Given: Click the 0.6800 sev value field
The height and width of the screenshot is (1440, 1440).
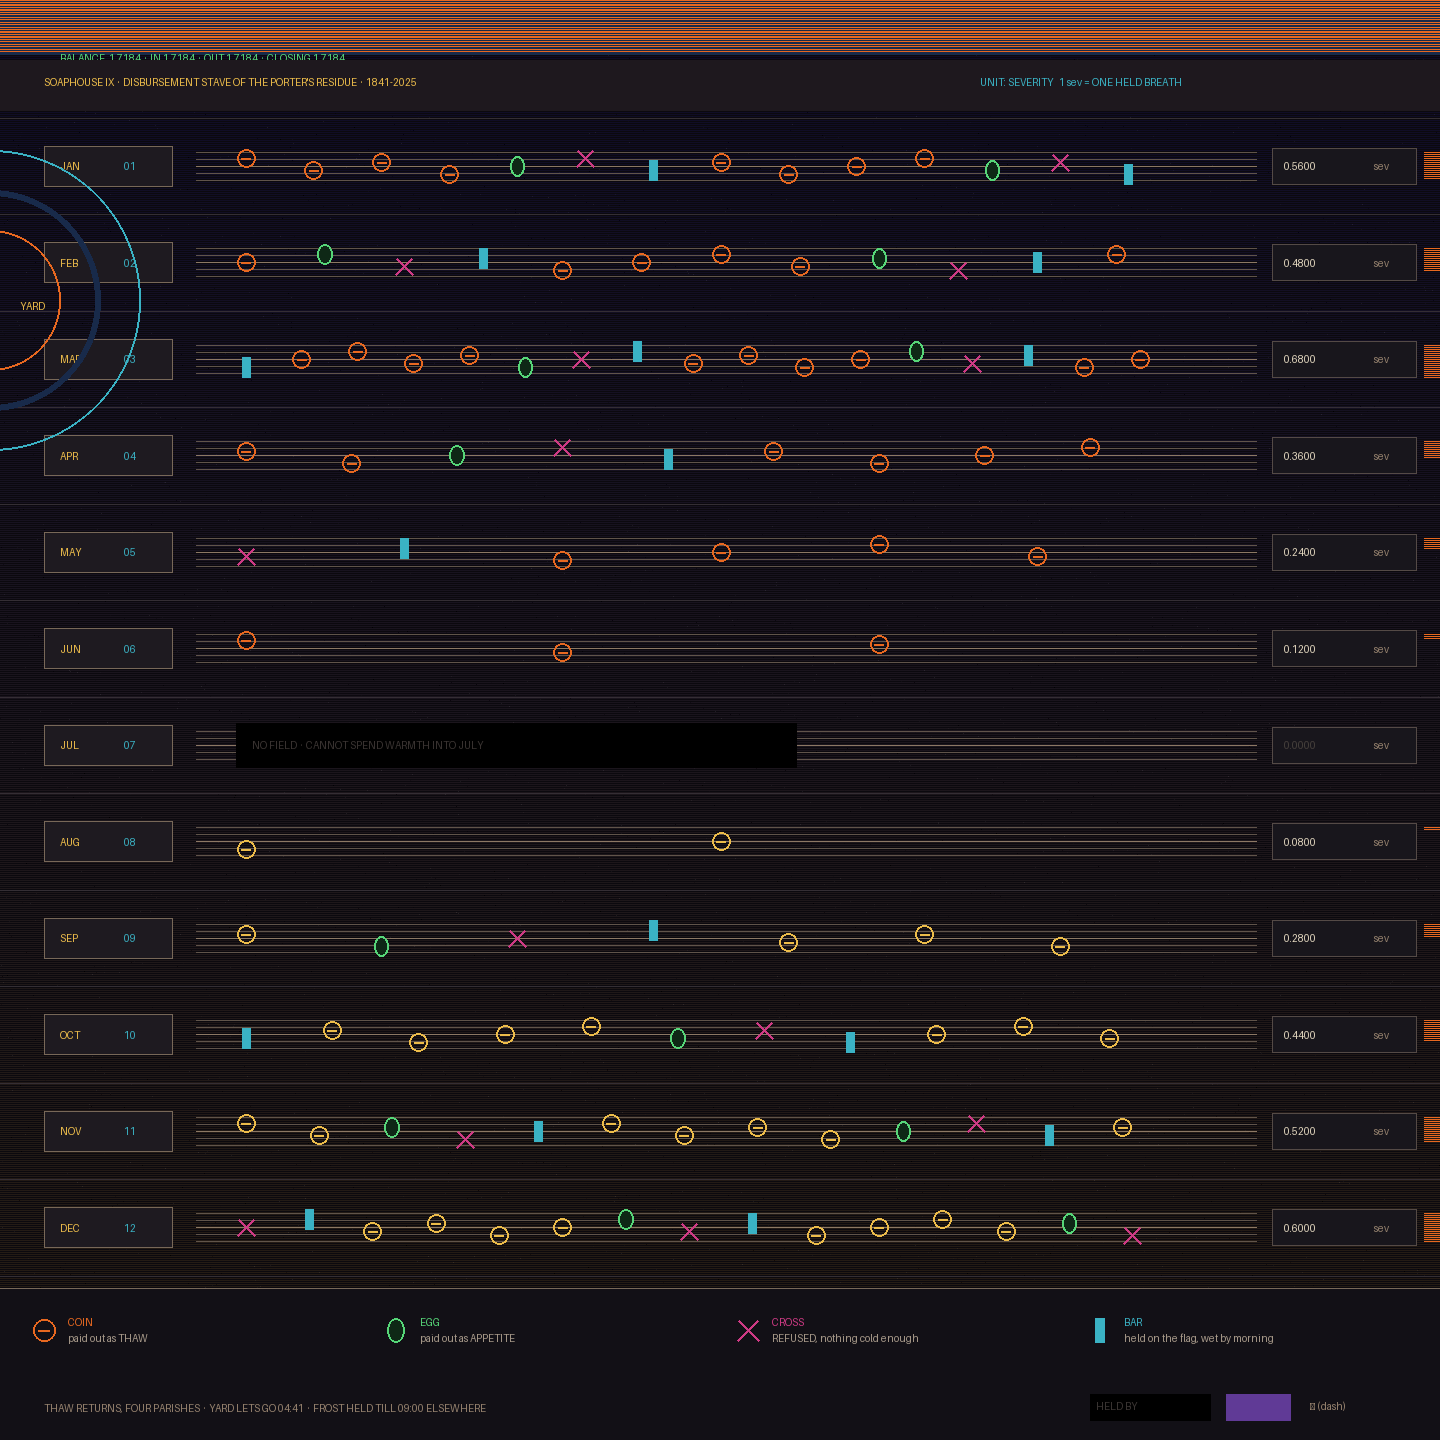Looking at the screenshot, I should click(x=1344, y=360).
